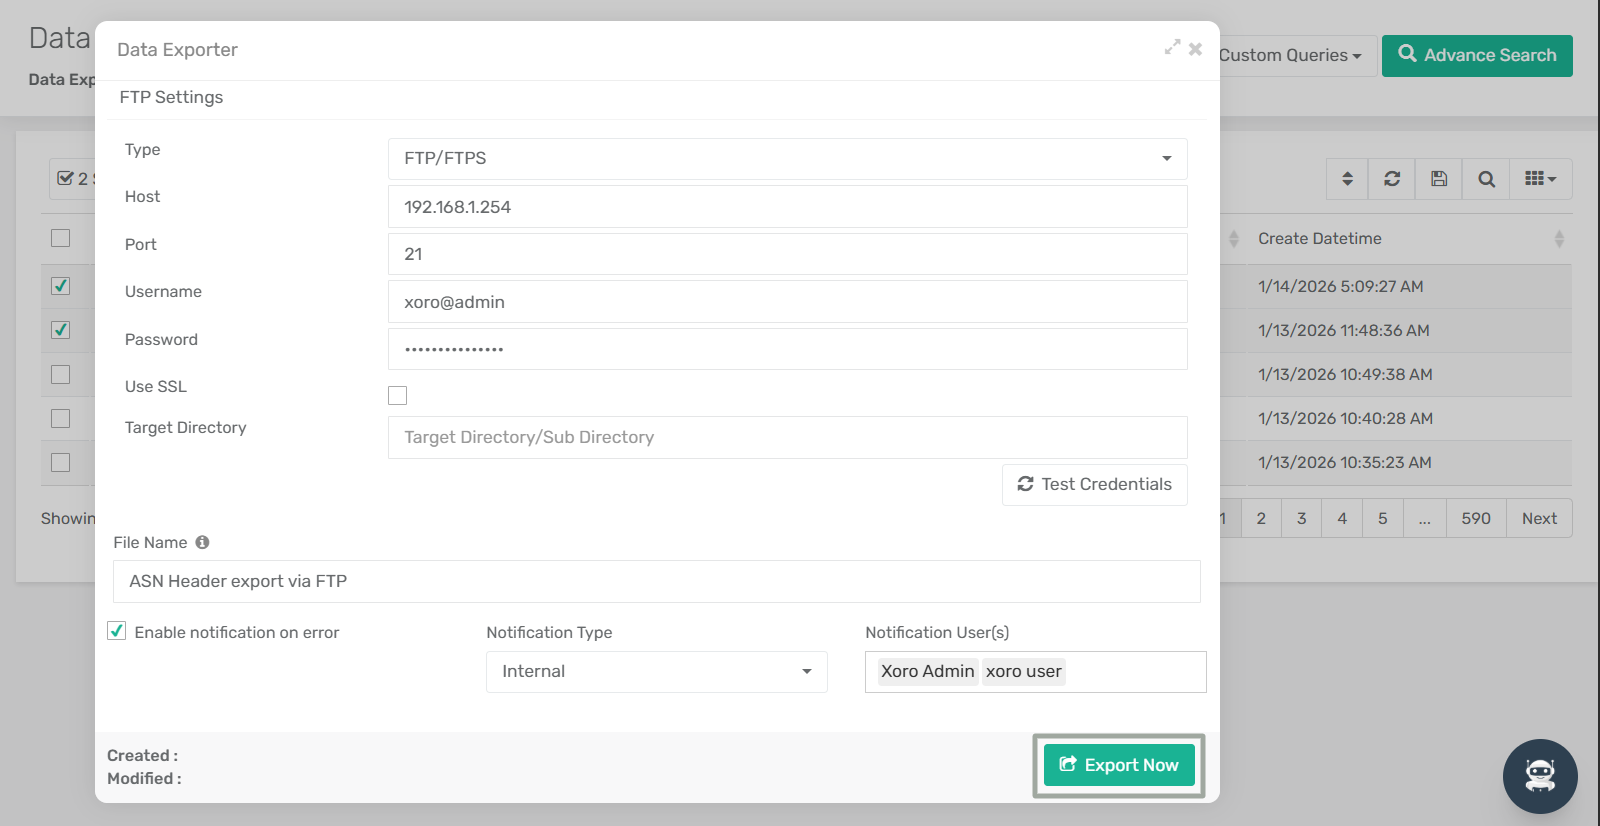This screenshot has width=1600, height=826.
Task: Click the magnifier search icon in grid toolbar
Action: pos(1486,179)
